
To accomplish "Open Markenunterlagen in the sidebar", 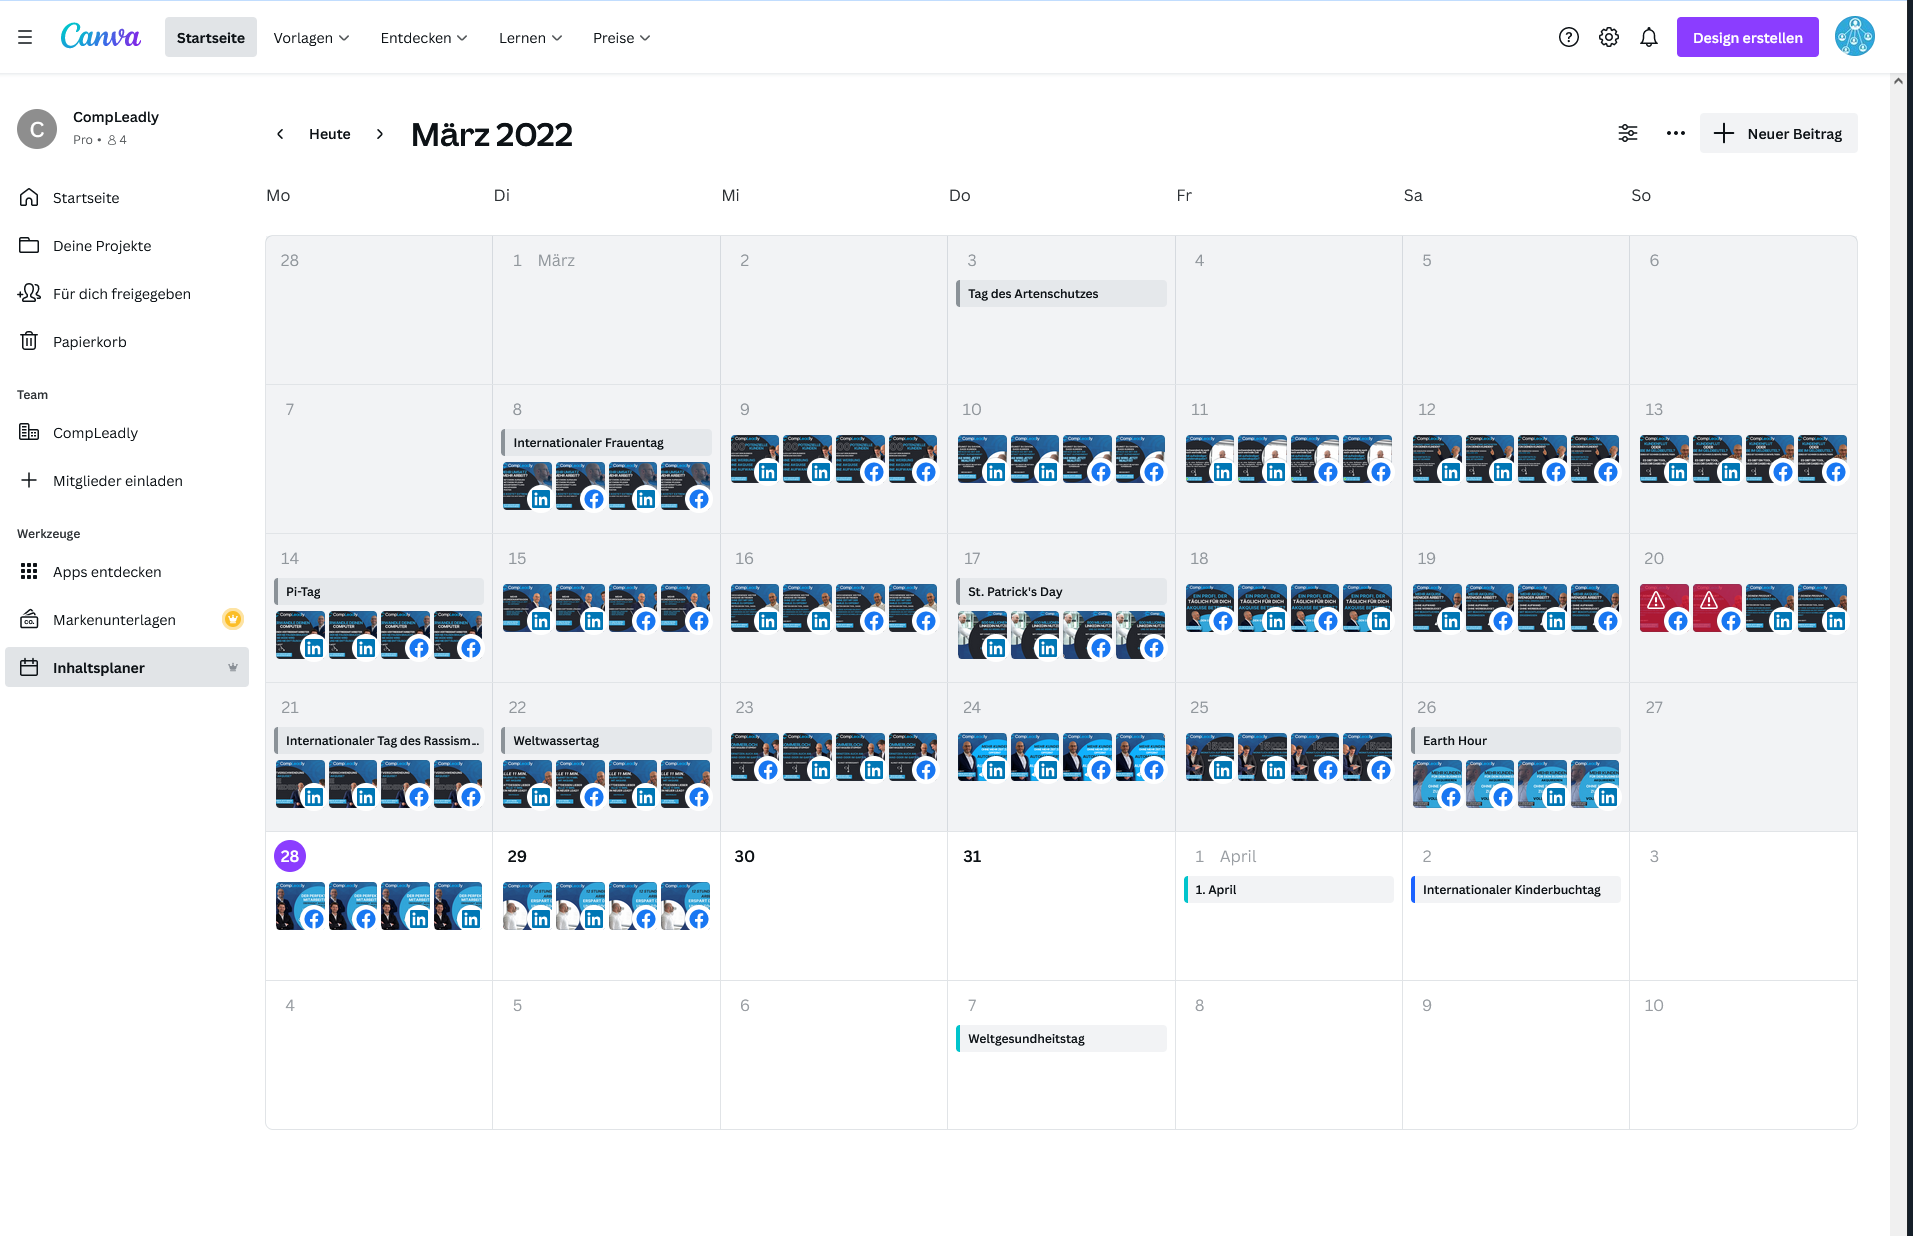I will [114, 620].
